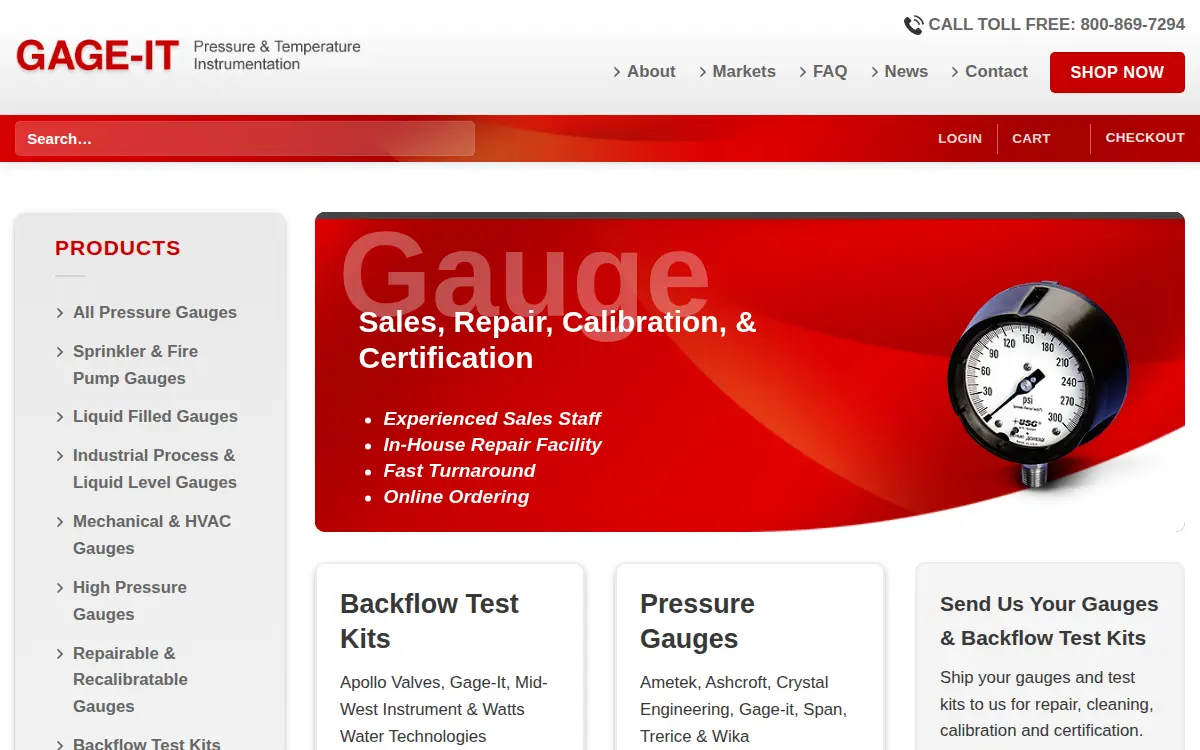This screenshot has width=1200, height=750.
Task: Proceed to CHECKOUT
Action: (x=1145, y=138)
